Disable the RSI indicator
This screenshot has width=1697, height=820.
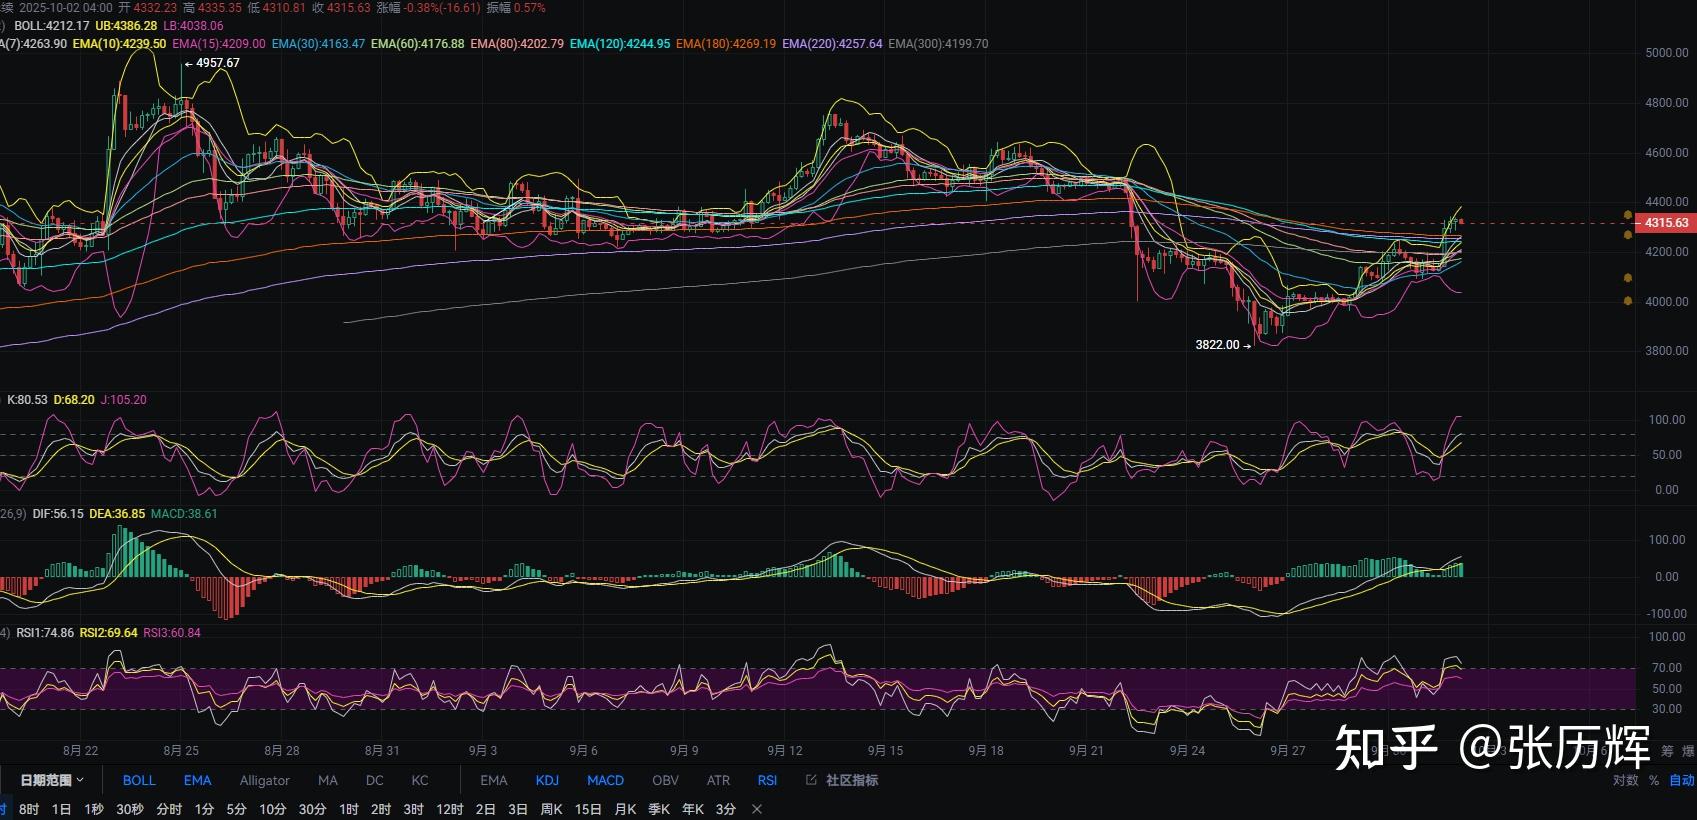(767, 780)
